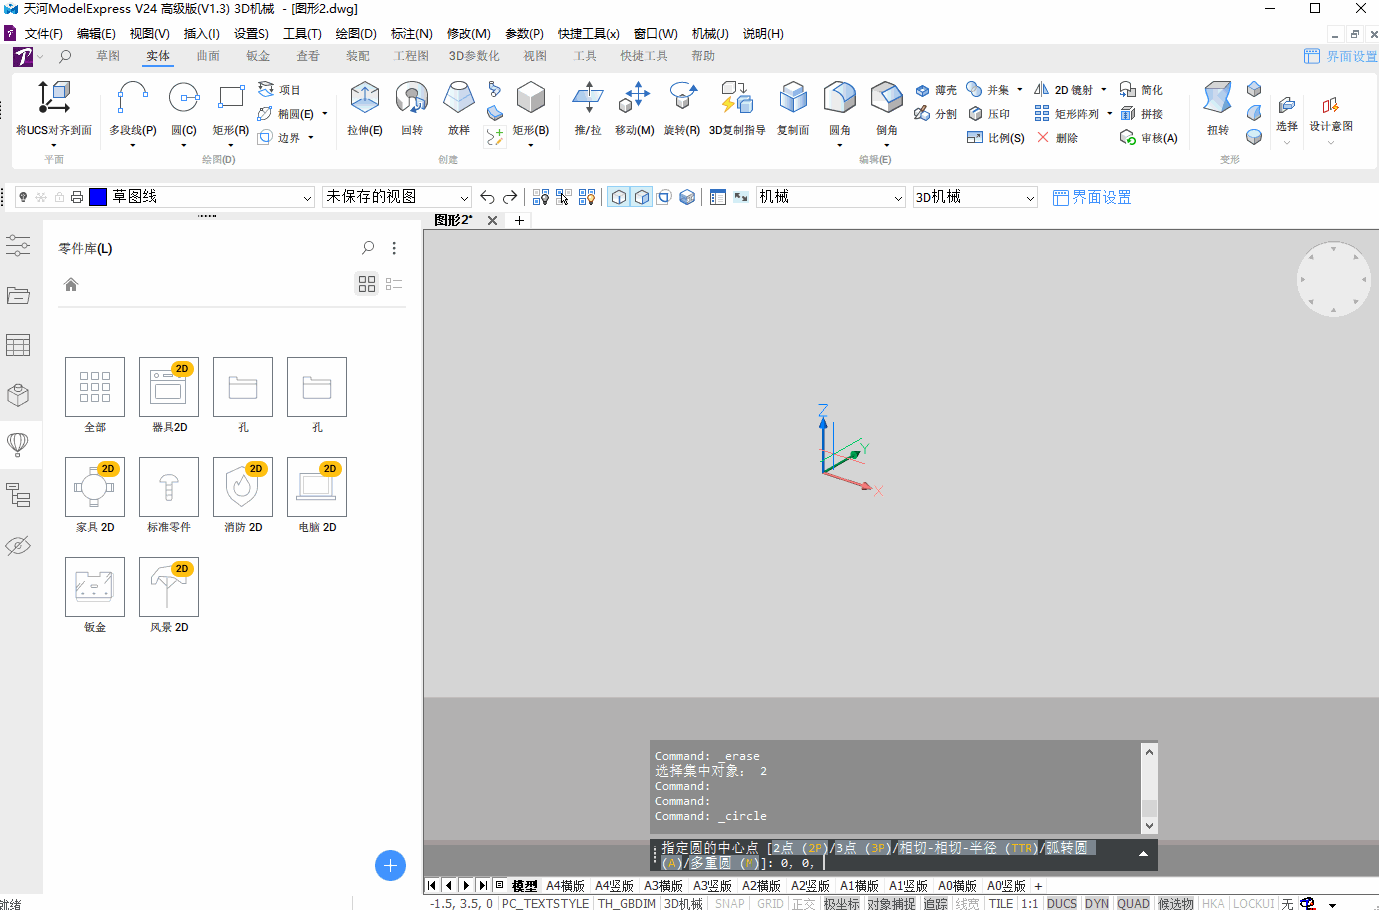
Task: Switch to the A4横版 layout tab
Action: pyautogui.click(x=565, y=886)
